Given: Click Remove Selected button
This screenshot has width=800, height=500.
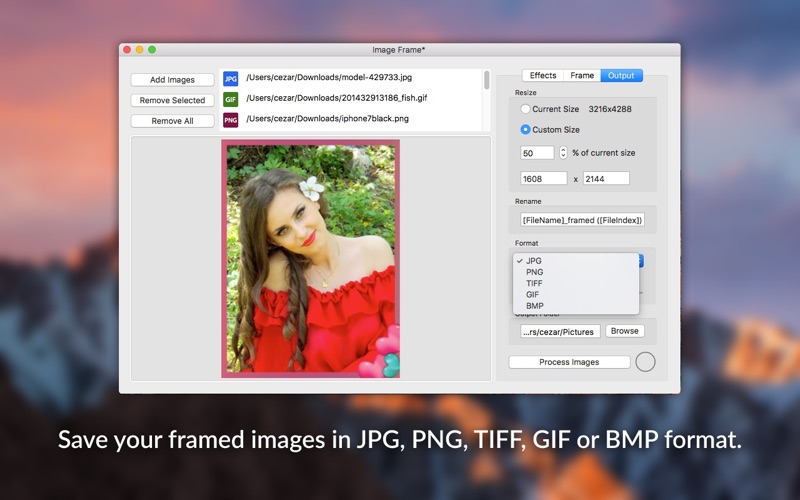Looking at the screenshot, I should [172, 100].
